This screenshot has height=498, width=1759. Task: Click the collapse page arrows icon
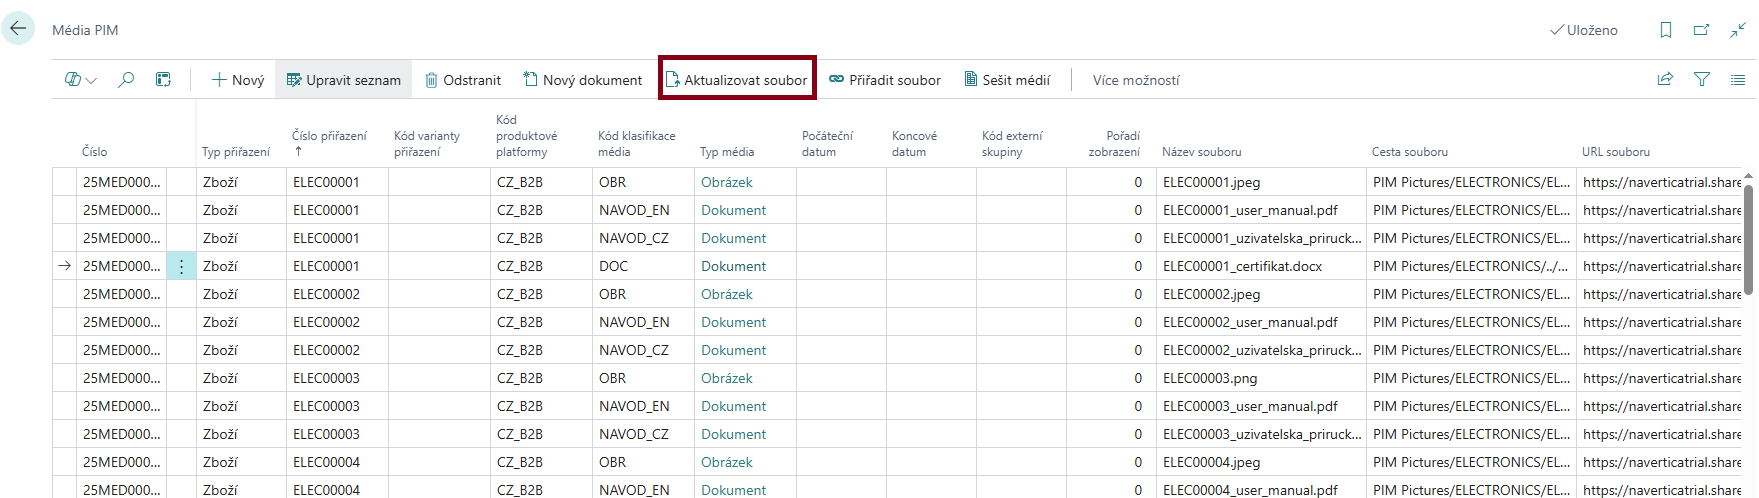1738,30
